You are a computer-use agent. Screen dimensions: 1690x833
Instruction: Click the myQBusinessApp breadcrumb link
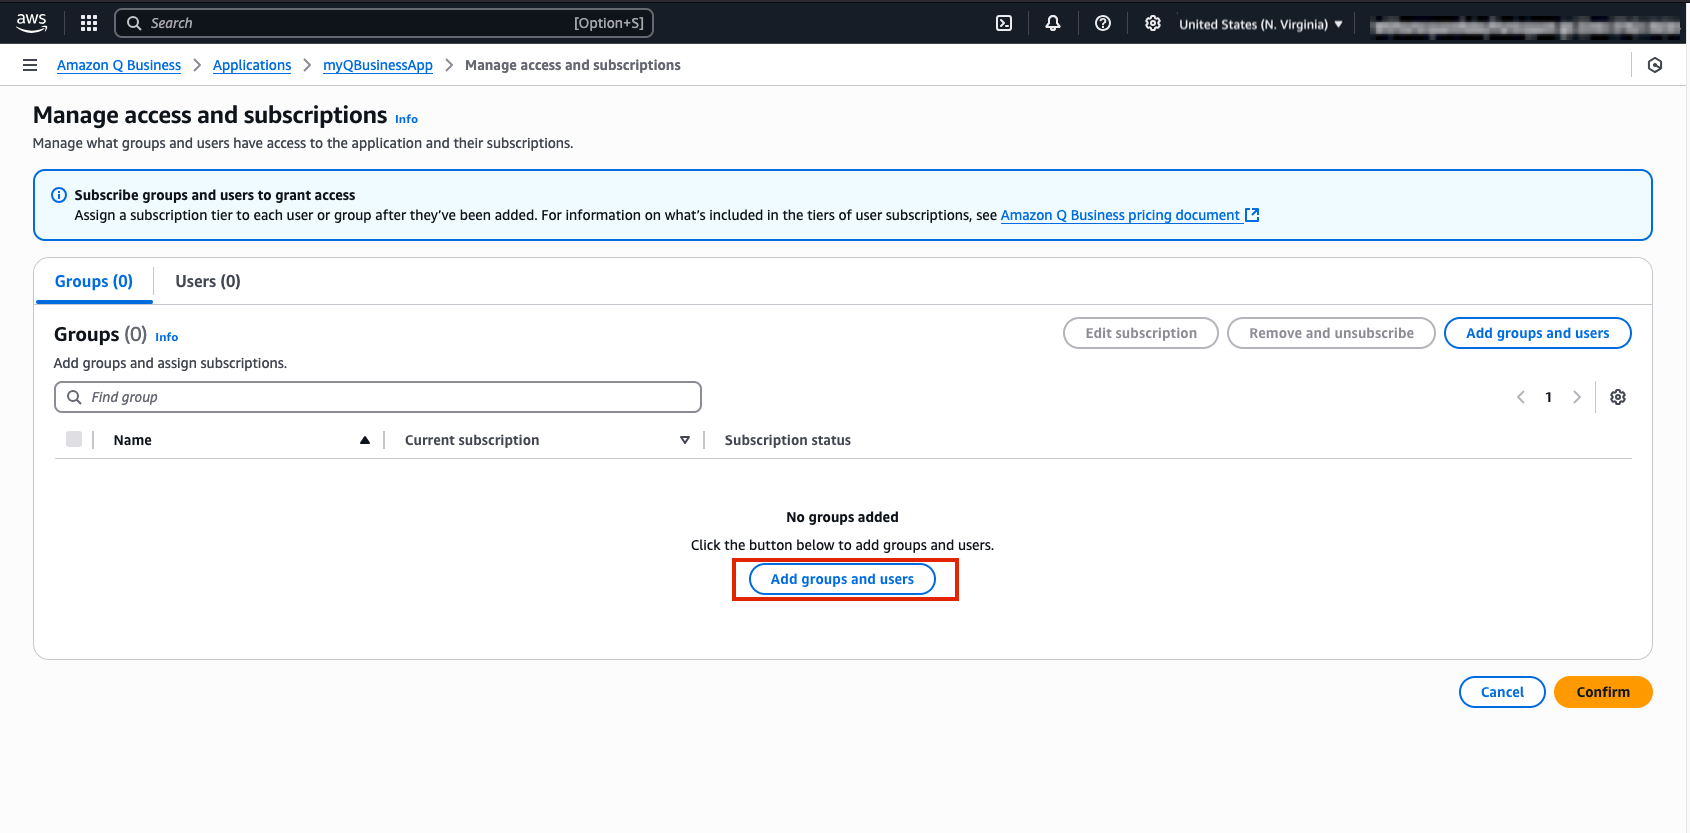378,65
